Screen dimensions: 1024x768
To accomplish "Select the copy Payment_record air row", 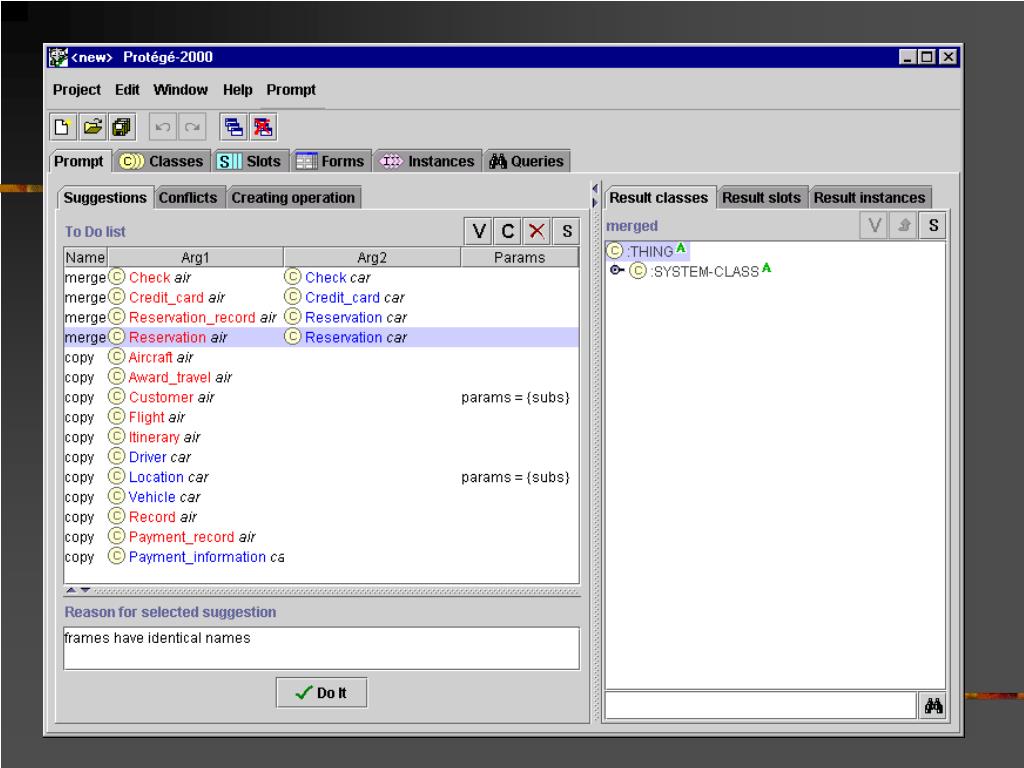I will pyautogui.click(x=321, y=537).
